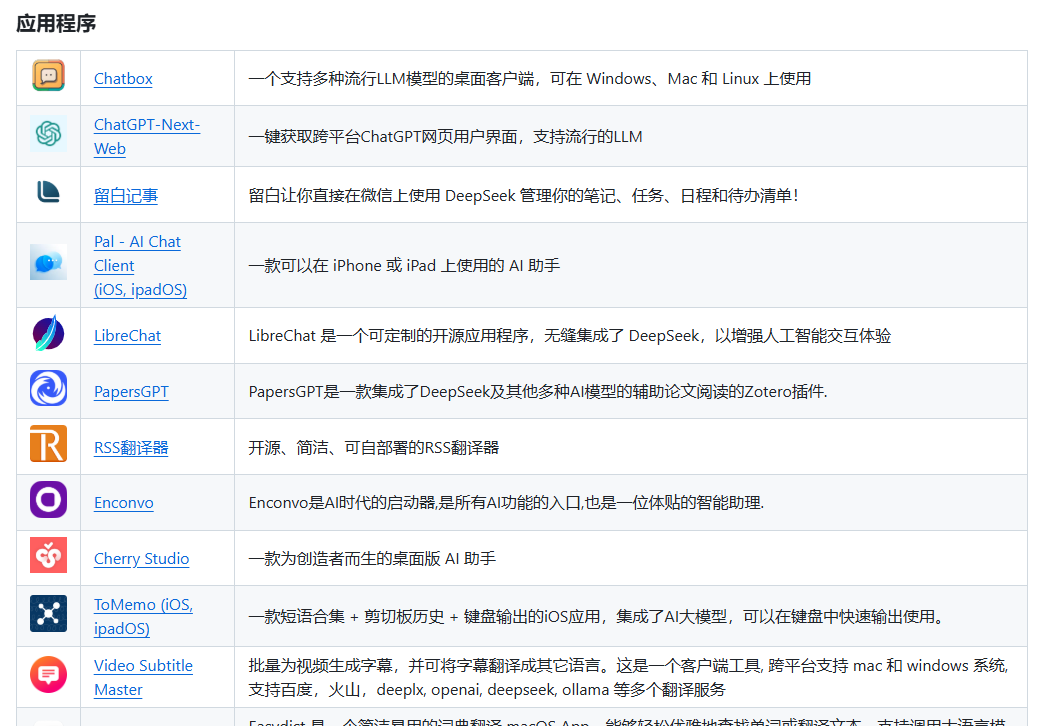
Task: Open the LibreChat link
Action: pyautogui.click(x=127, y=335)
